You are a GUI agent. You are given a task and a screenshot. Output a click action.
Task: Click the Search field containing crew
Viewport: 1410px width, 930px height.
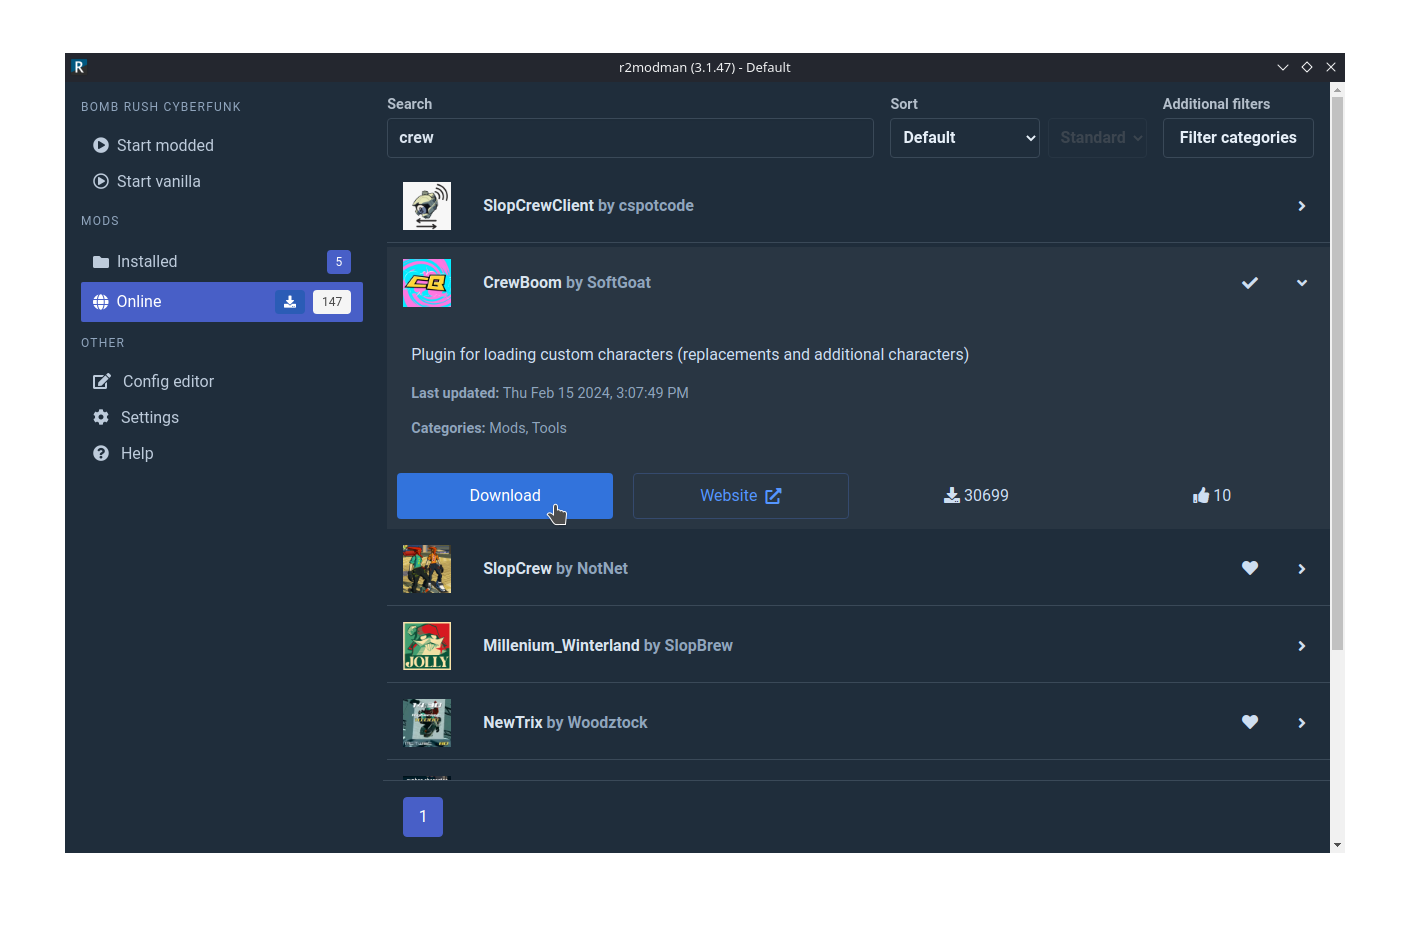pos(630,138)
